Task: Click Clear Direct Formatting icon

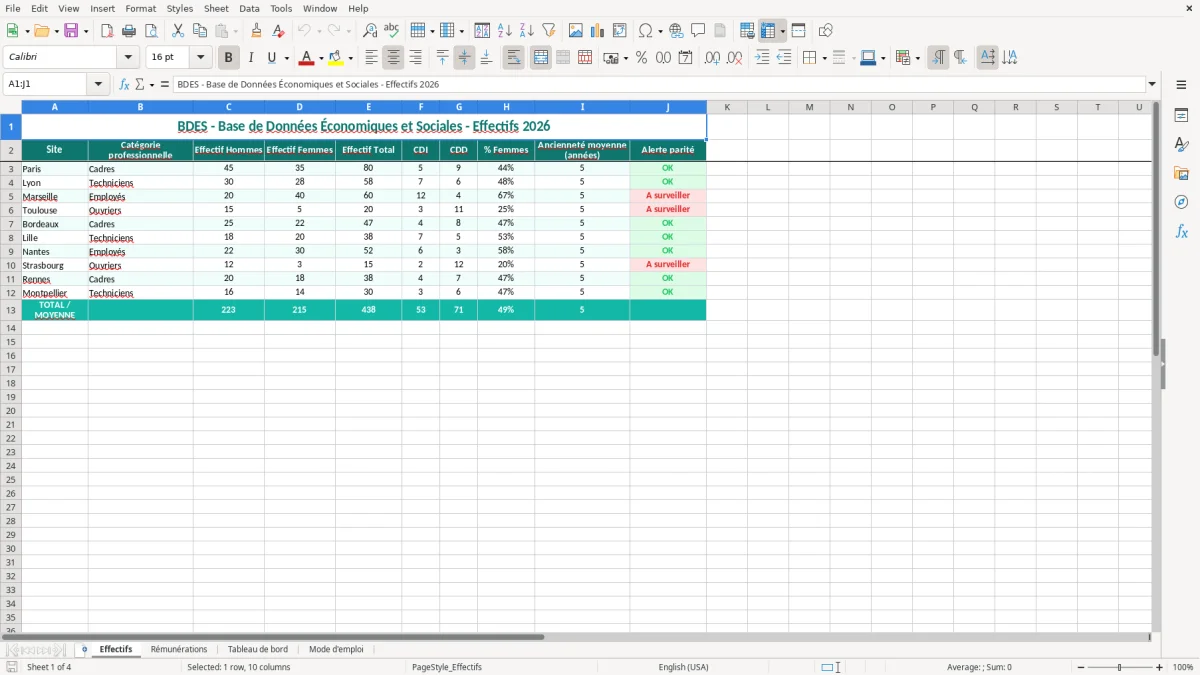Action: click(x=278, y=31)
